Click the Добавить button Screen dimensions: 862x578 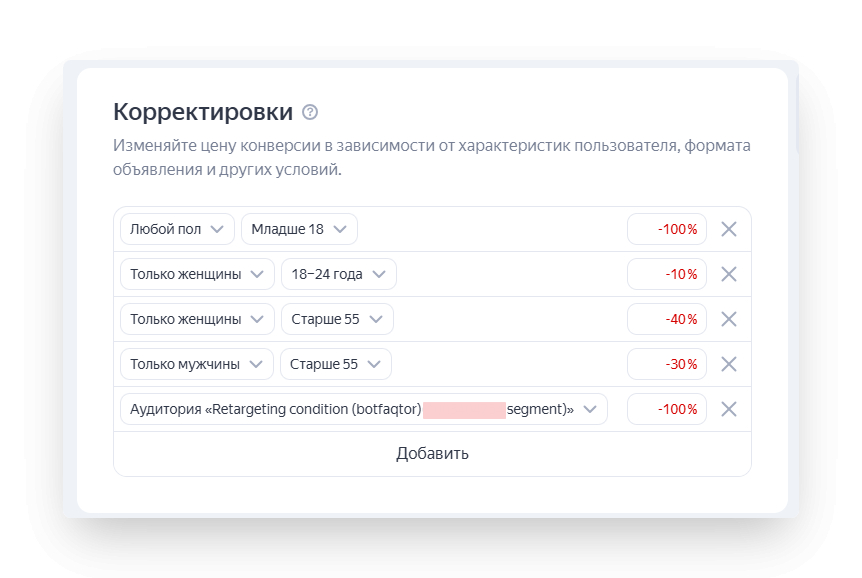[432, 454]
